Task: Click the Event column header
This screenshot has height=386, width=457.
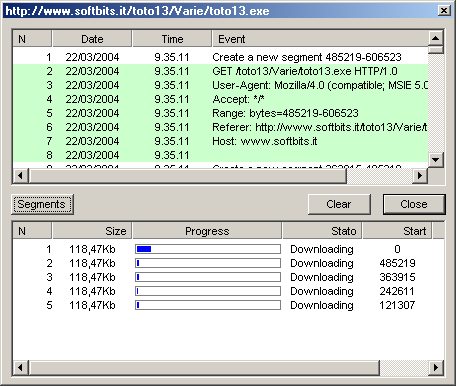Action: 320,39
